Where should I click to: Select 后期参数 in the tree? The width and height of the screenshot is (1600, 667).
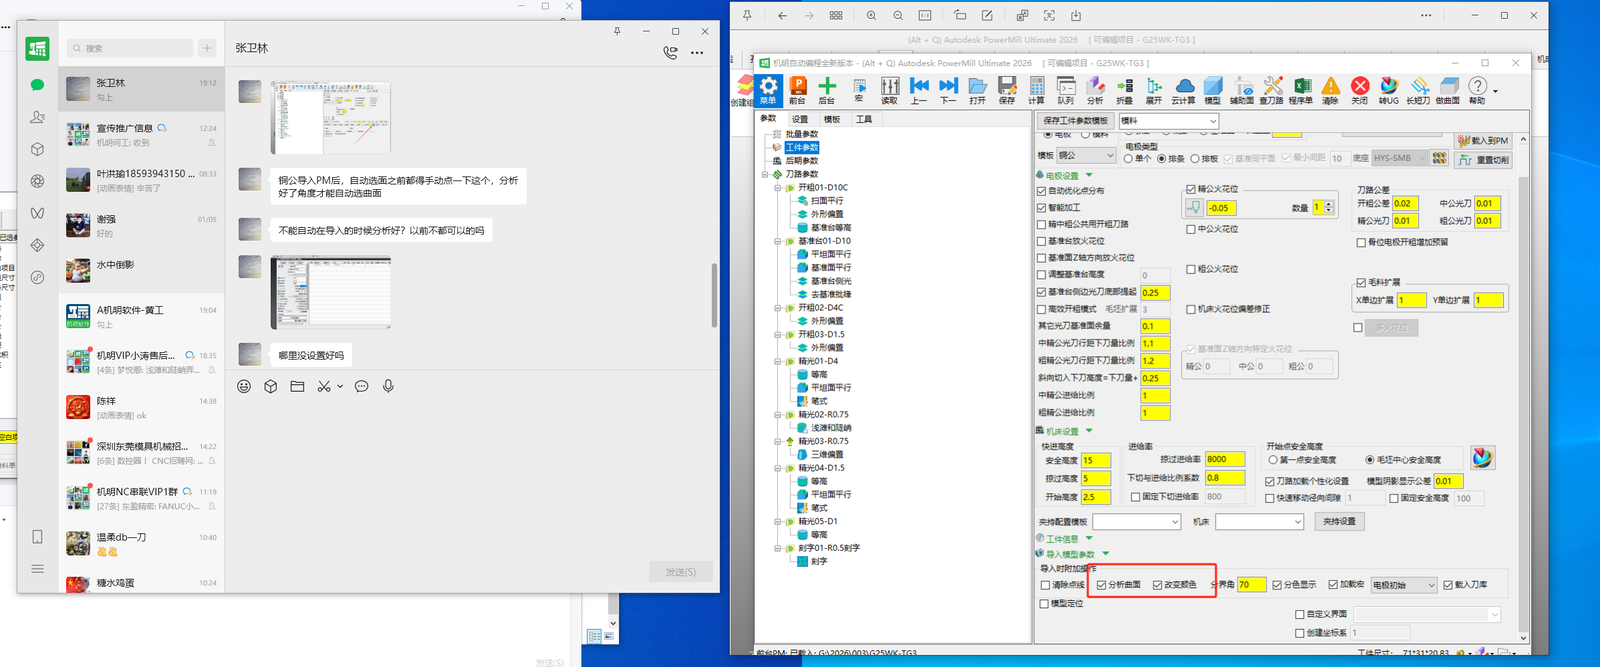pos(802,161)
